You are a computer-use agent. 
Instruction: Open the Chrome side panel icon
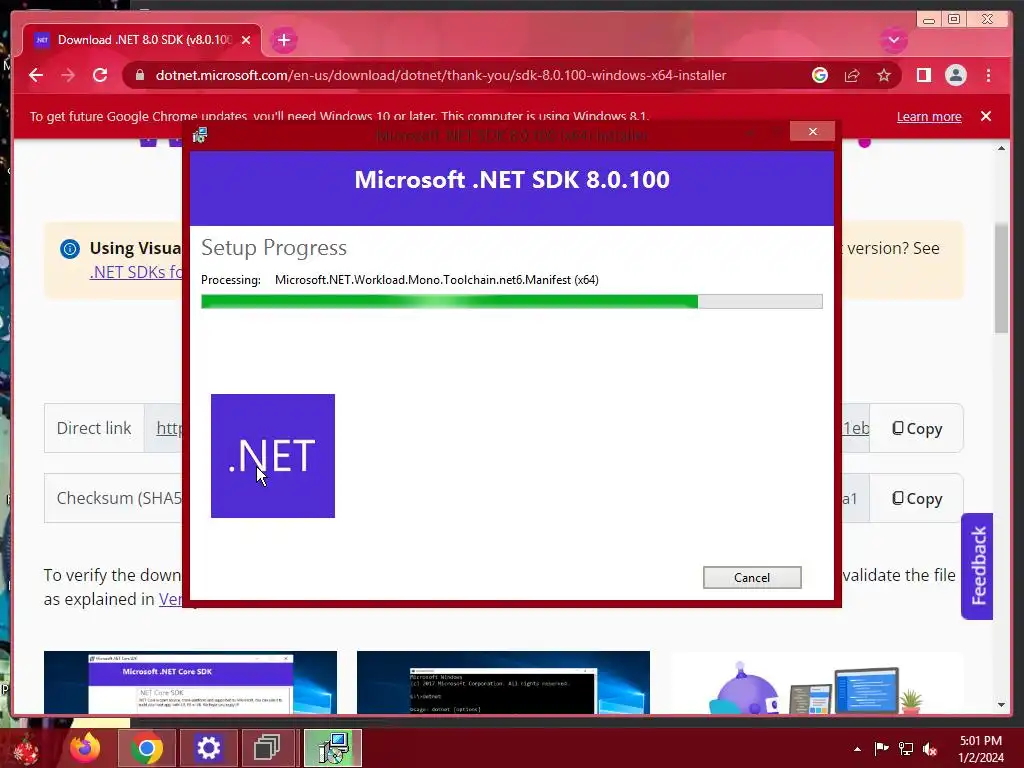point(923,75)
